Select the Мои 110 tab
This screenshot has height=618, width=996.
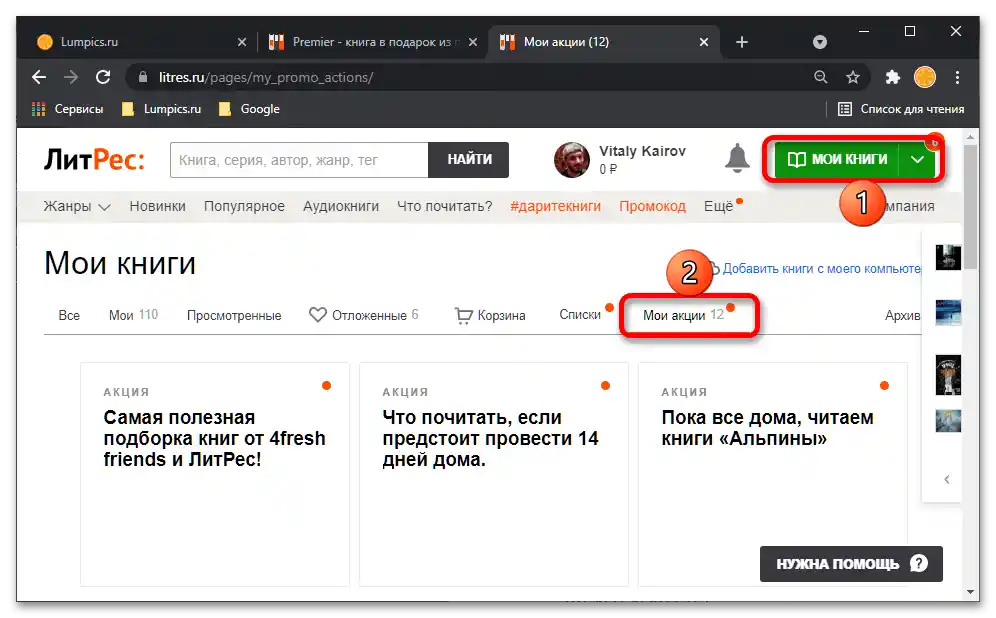pos(133,315)
